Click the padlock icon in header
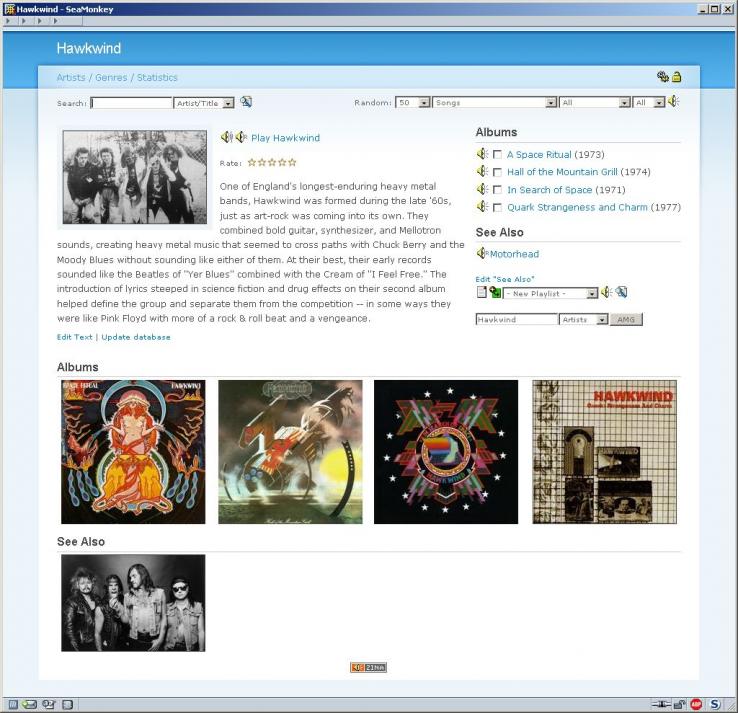 coord(676,77)
